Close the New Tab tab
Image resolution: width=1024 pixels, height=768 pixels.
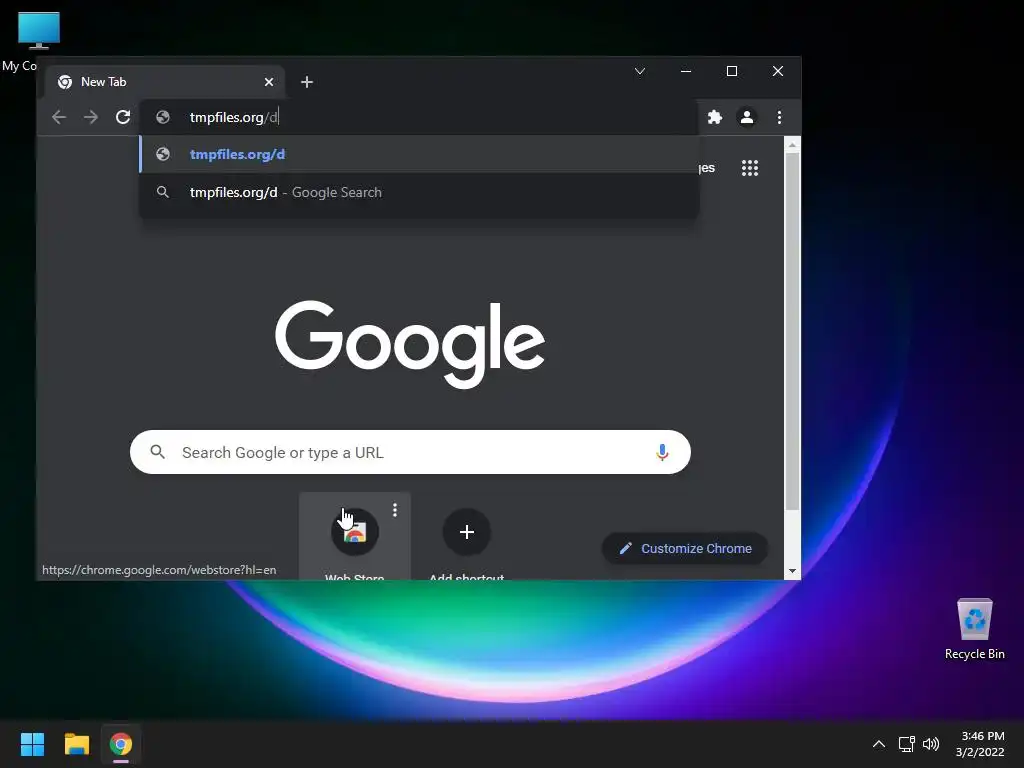pyautogui.click(x=269, y=82)
